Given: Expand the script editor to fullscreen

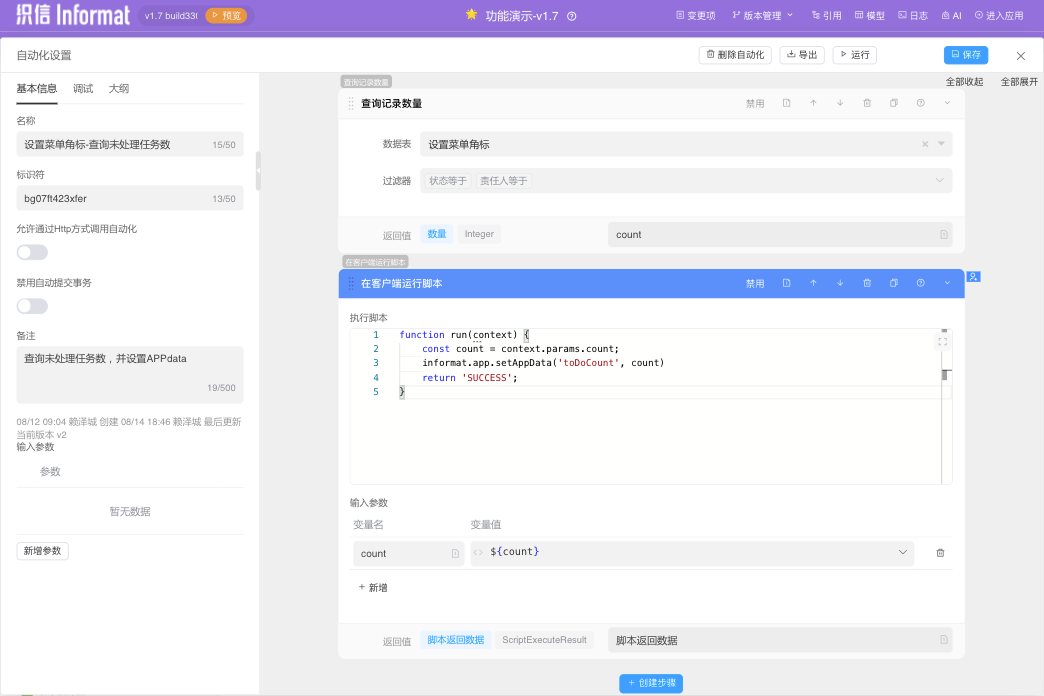Looking at the screenshot, I should tap(942, 342).
